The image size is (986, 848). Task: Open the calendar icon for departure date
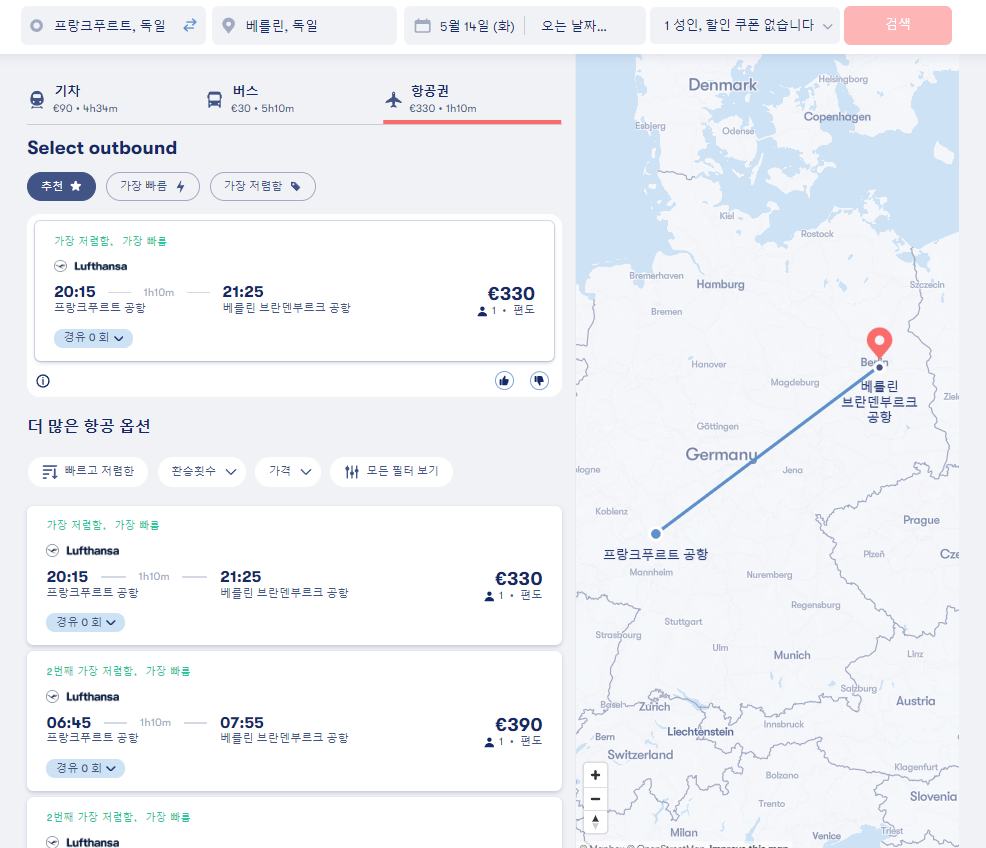(x=423, y=26)
